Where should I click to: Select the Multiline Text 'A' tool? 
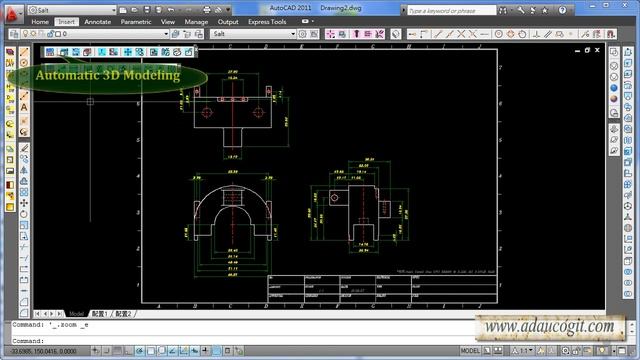coord(24,107)
